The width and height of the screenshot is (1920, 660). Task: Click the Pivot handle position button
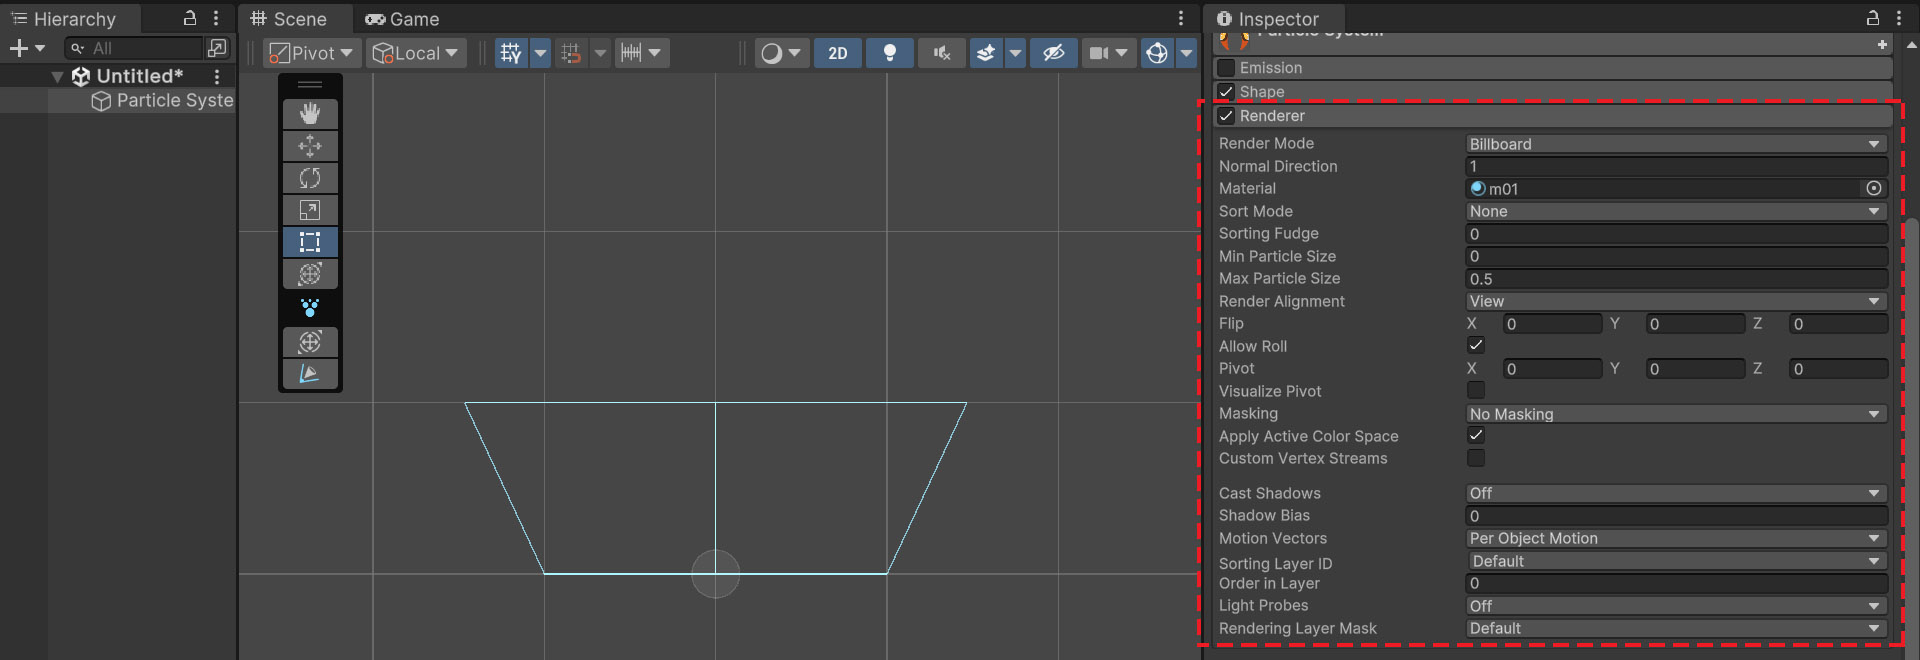(312, 53)
